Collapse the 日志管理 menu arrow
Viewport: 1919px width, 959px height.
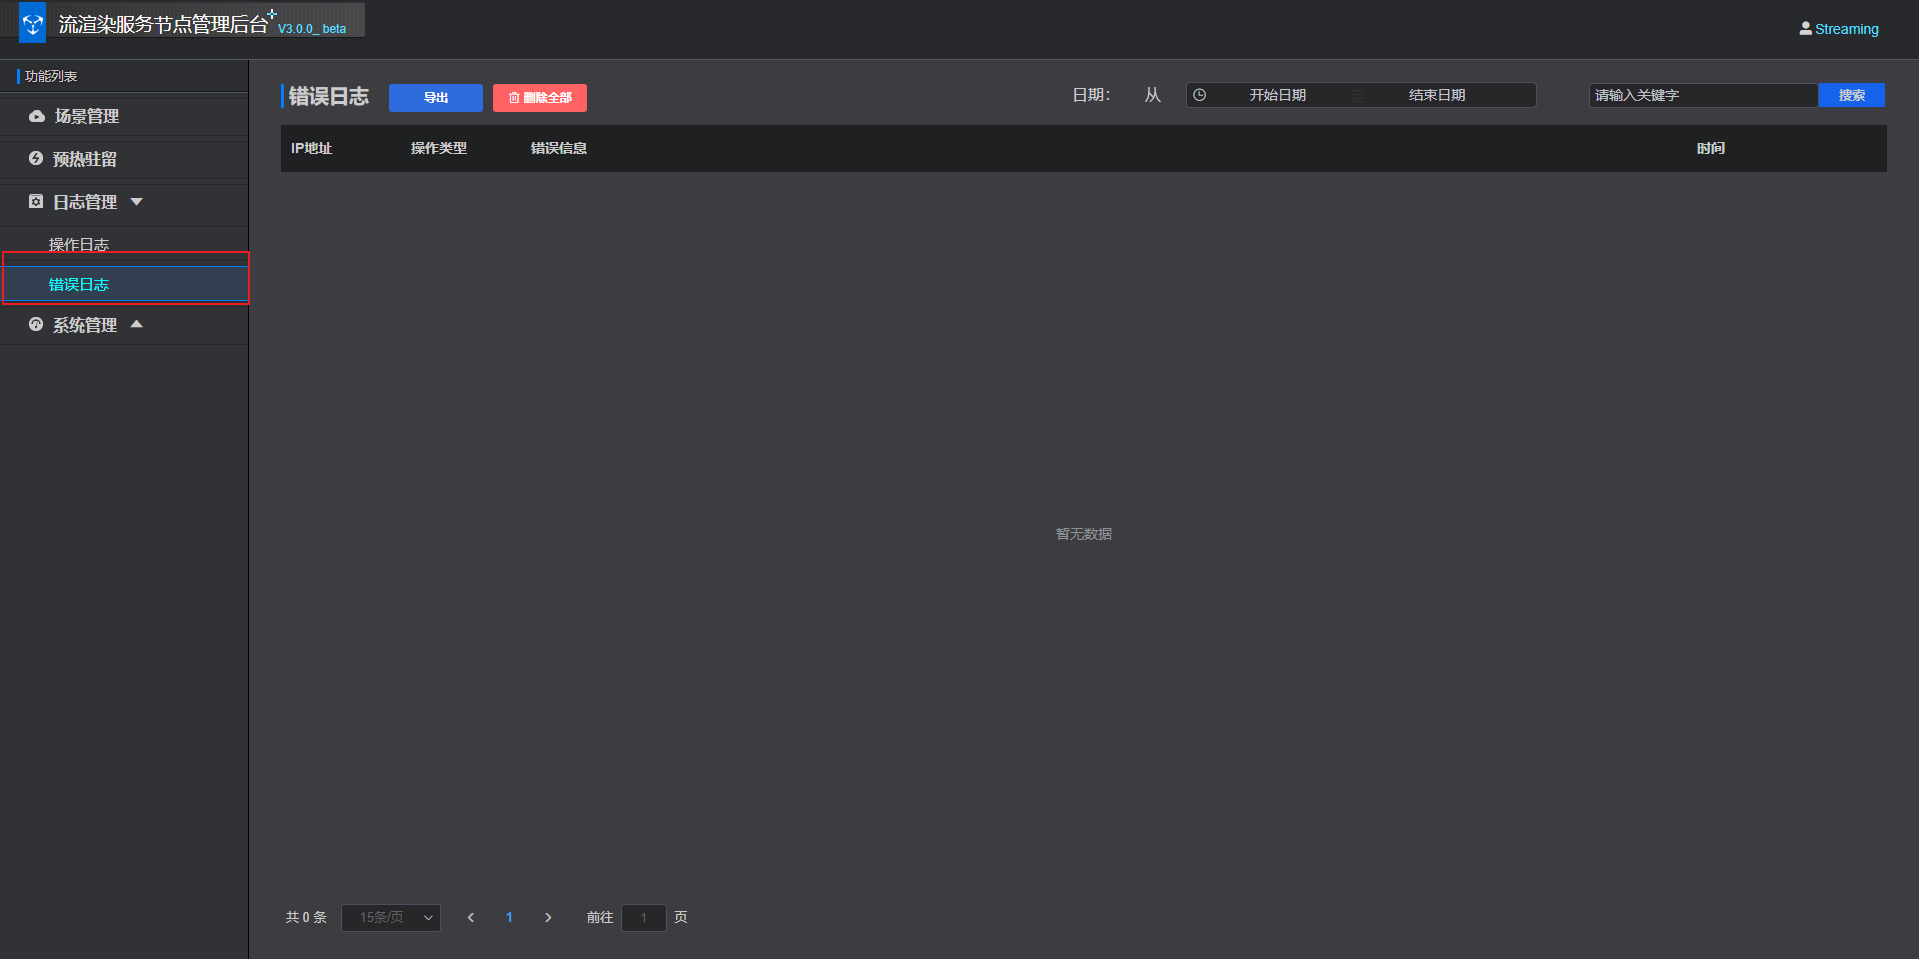click(137, 202)
